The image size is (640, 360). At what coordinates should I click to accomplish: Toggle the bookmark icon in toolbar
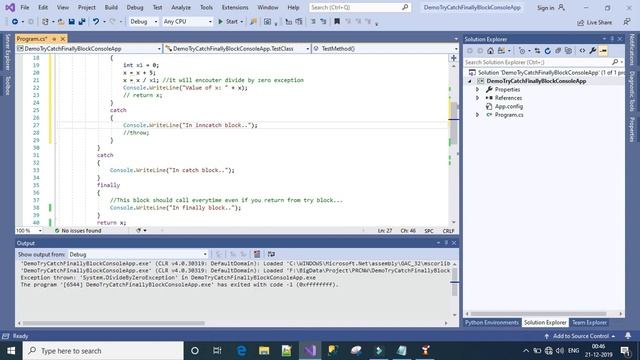click(x=337, y=22)
